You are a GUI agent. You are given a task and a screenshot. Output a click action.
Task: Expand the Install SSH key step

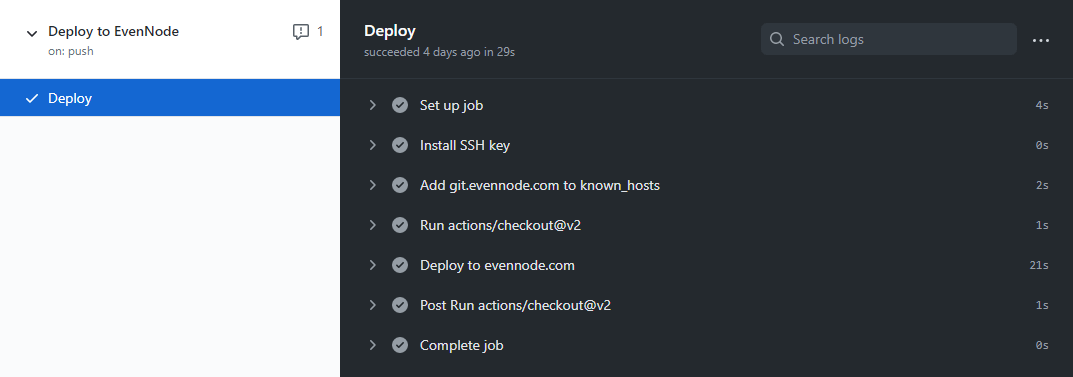tap(372, 145)
